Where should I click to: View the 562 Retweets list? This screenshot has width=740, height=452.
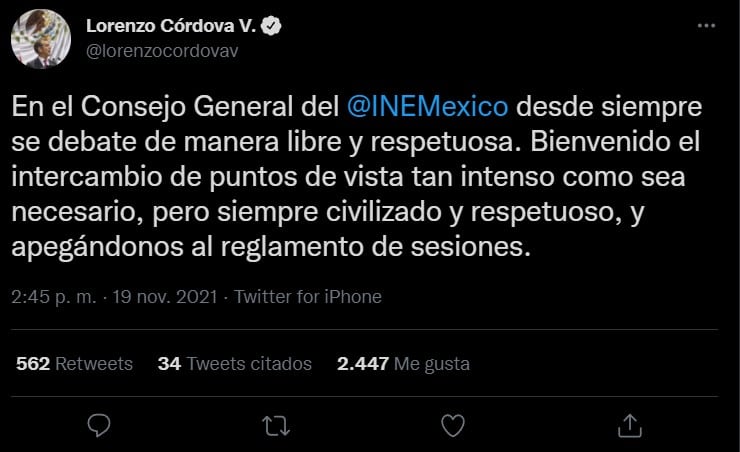75,364
